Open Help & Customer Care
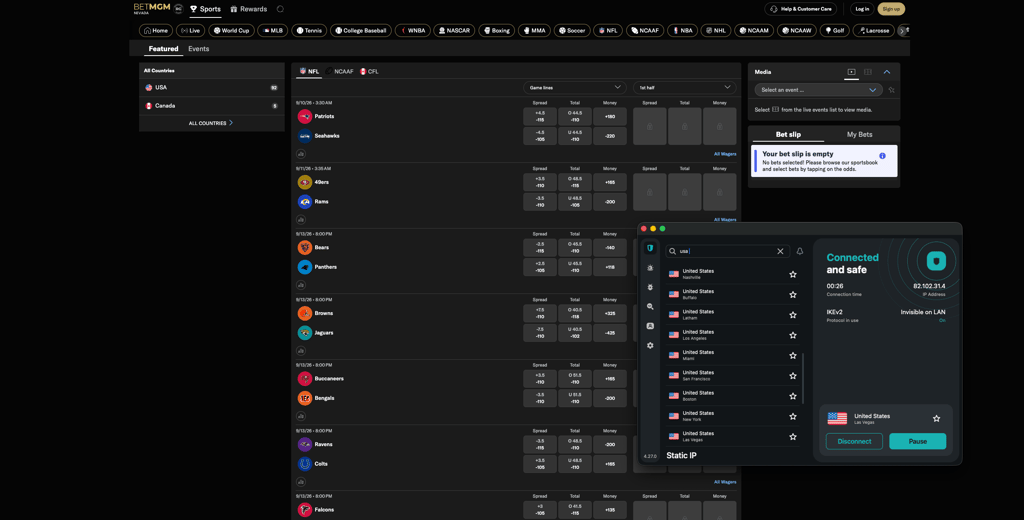The height and width of the screenshot is (520, 1024). point(801,9)
